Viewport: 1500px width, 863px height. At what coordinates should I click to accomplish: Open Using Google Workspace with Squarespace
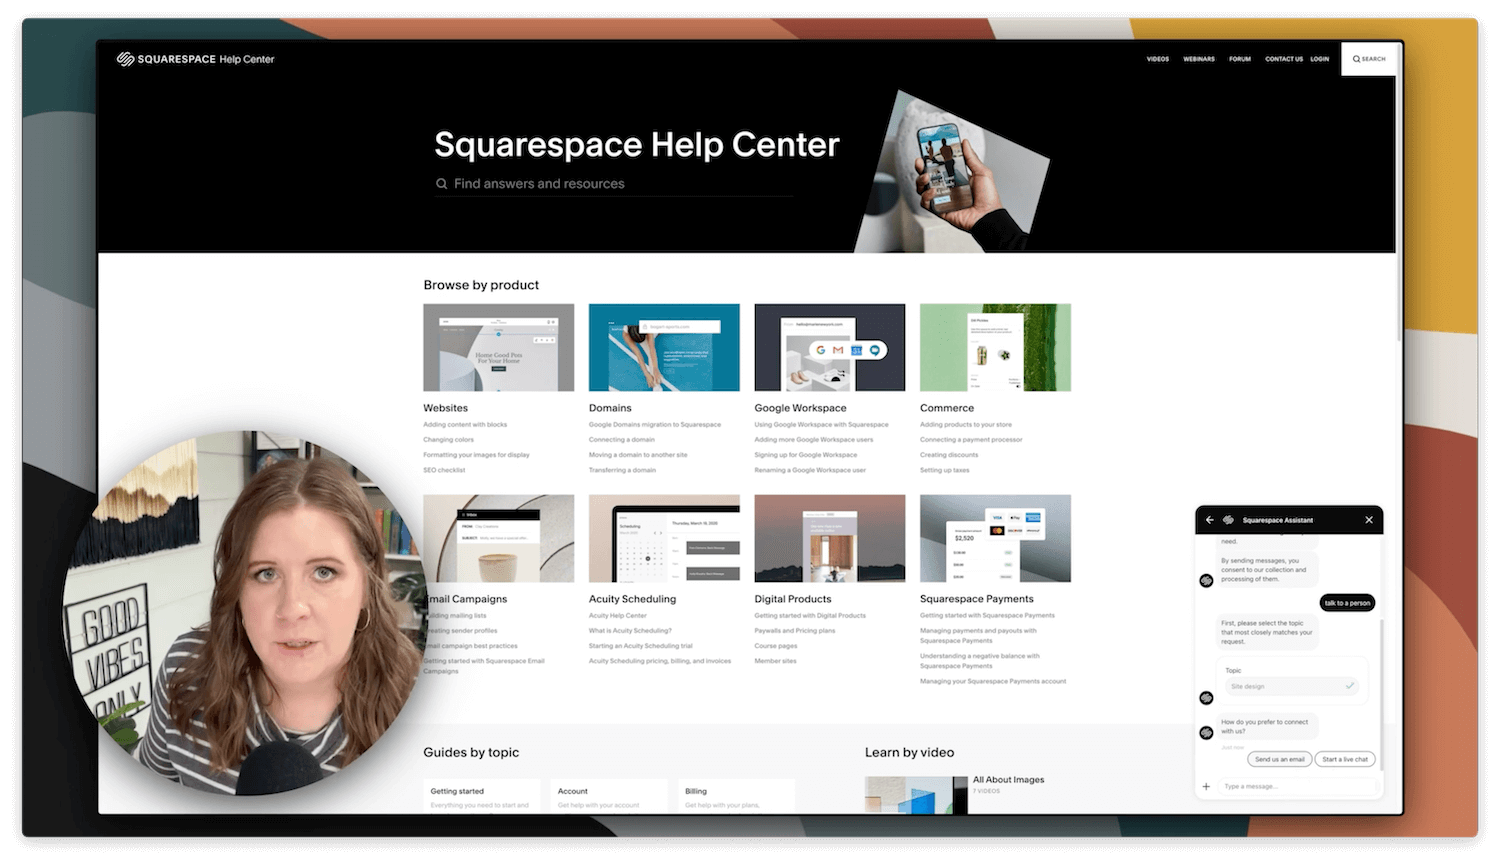pyautogui.click(x=821, y=425)
